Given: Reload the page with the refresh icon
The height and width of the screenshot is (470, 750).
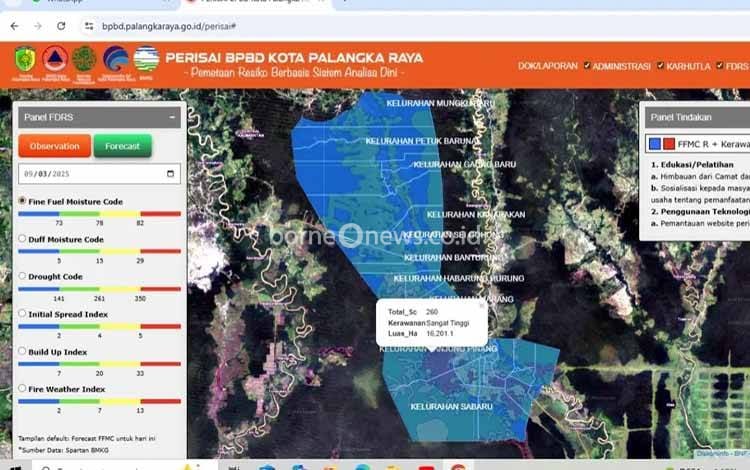Looking at the screenshot, I should point(61,26).
